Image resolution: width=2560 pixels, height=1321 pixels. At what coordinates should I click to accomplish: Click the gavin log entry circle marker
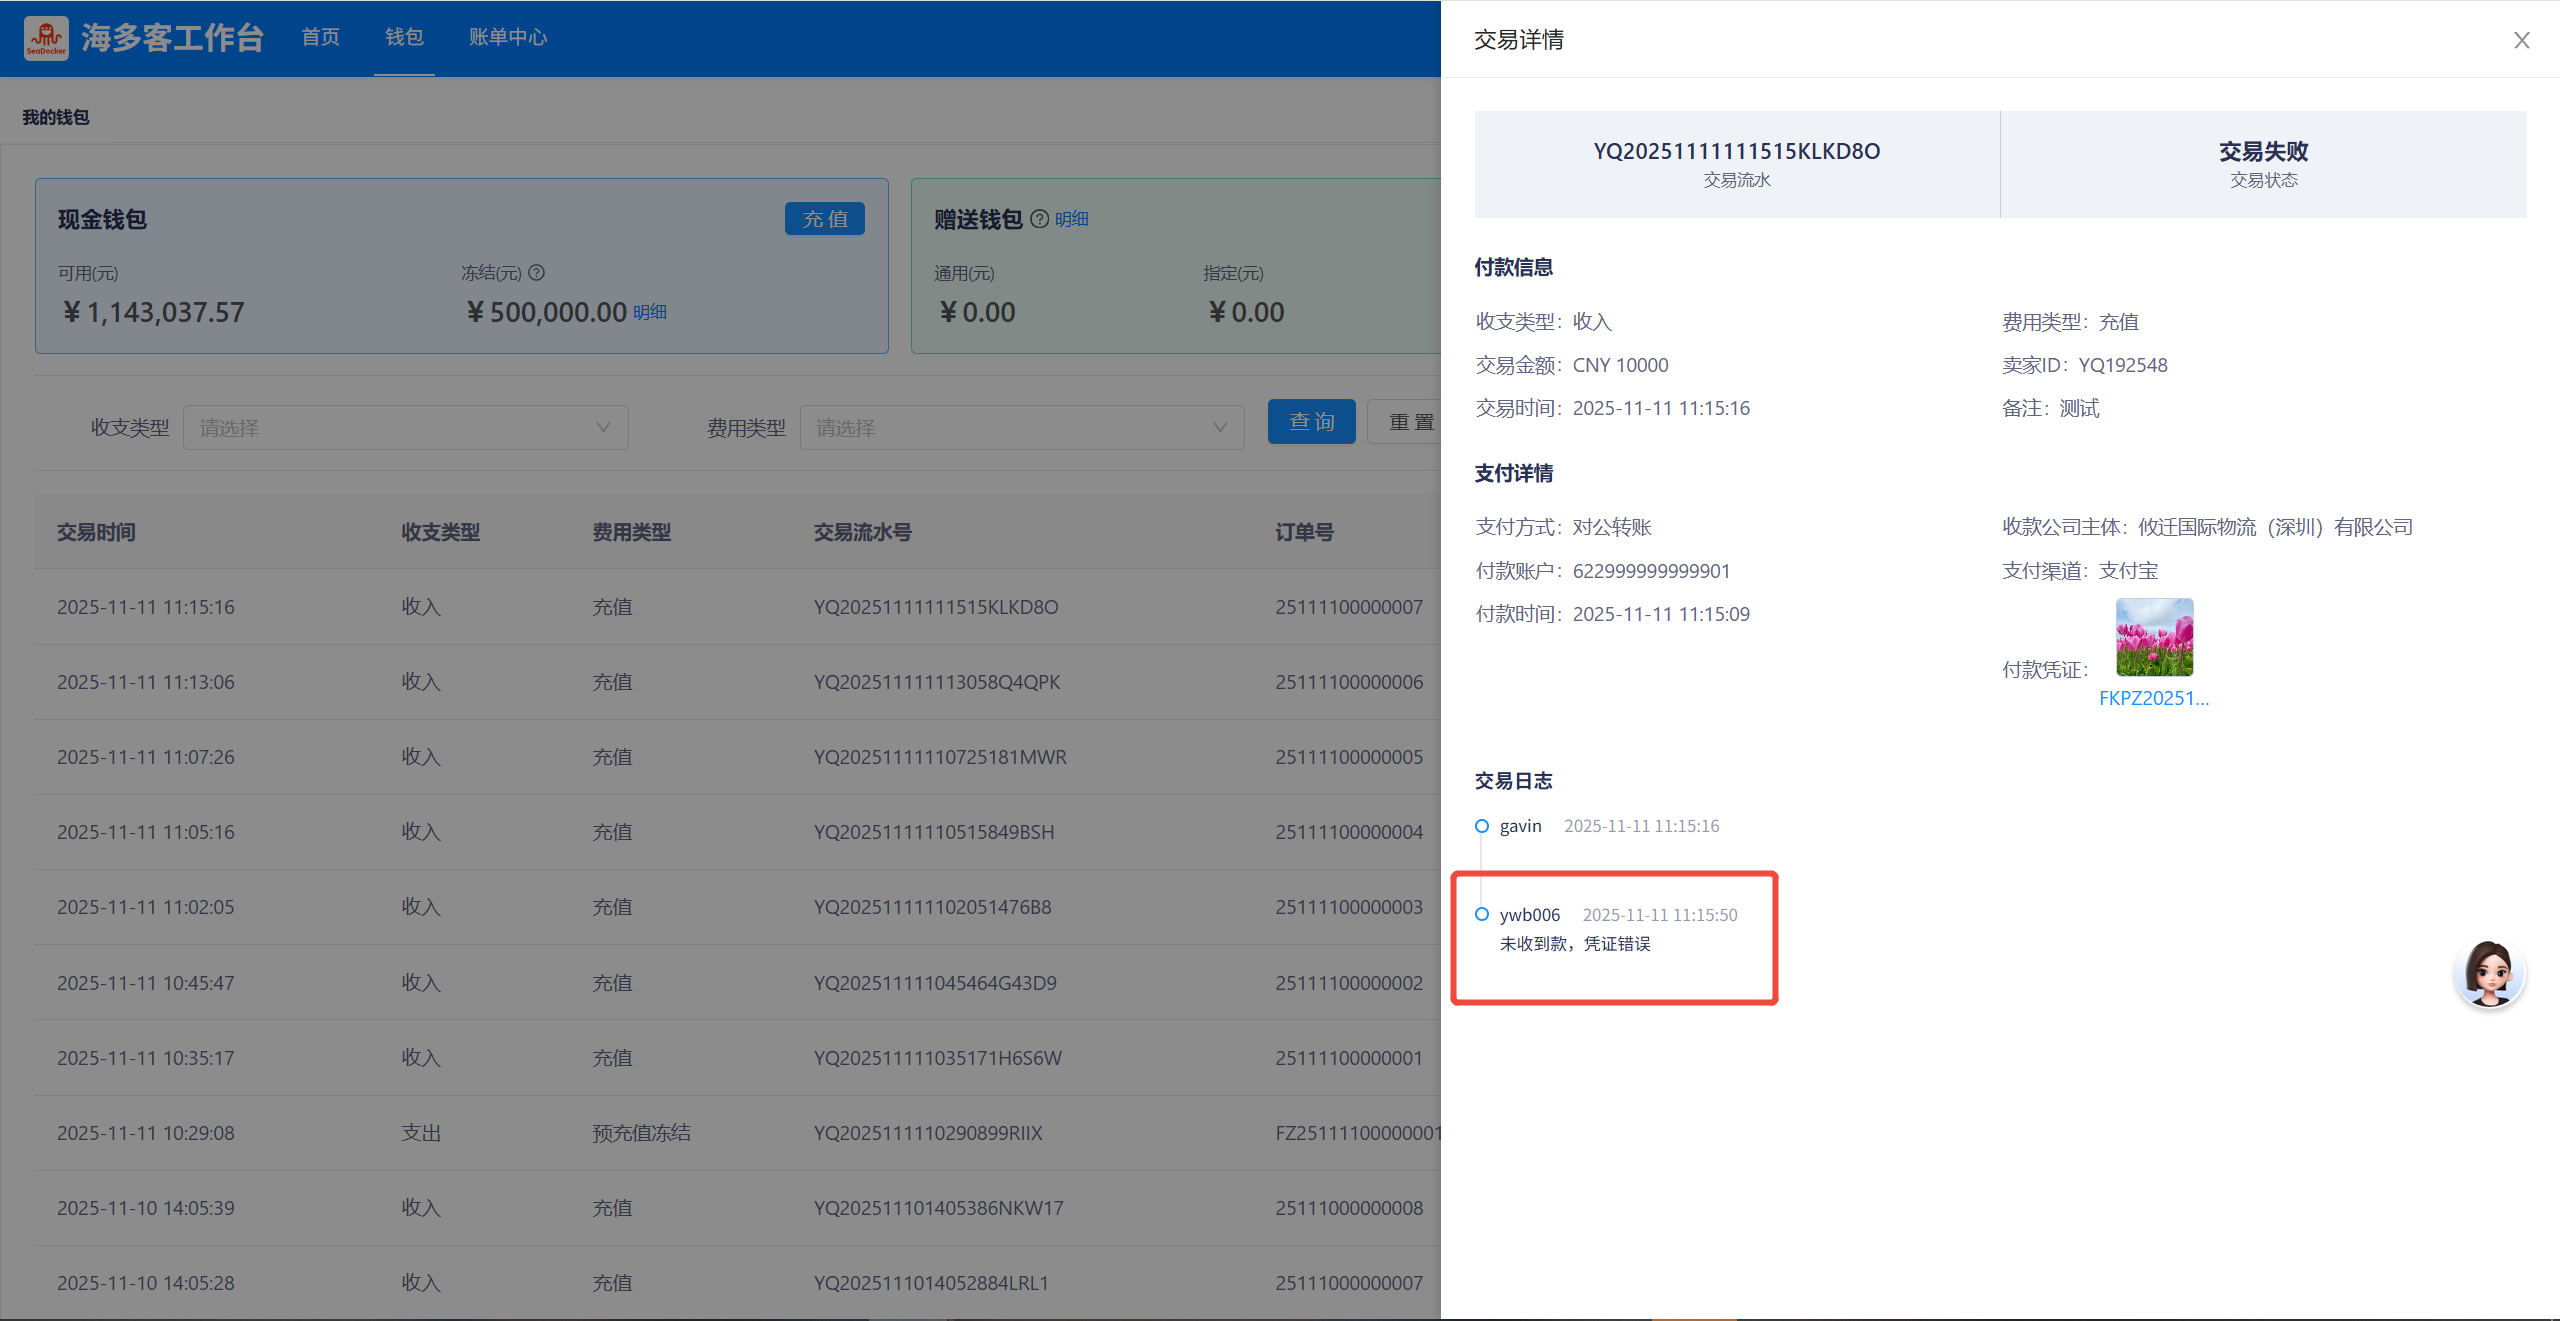[x=1482, y=826]
